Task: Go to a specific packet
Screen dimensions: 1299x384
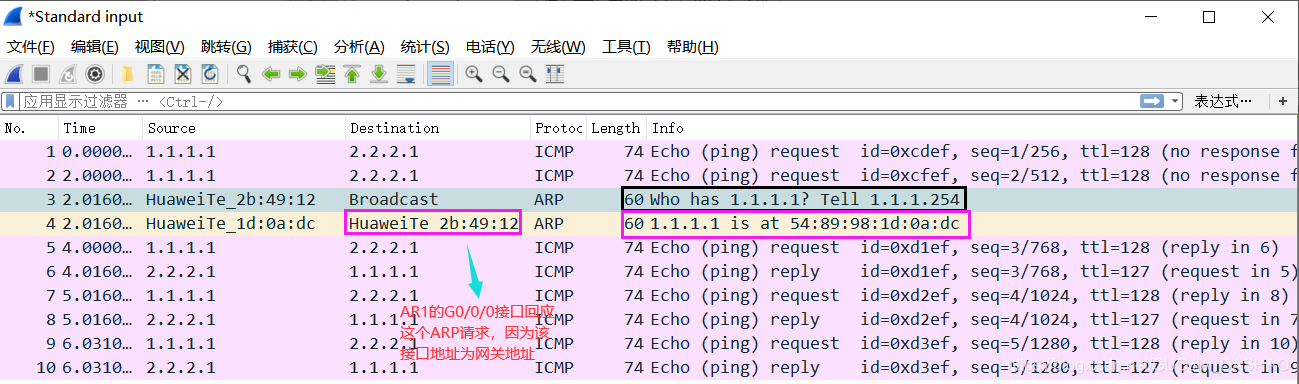Action: pyautogui.click(x=324, y=74)
